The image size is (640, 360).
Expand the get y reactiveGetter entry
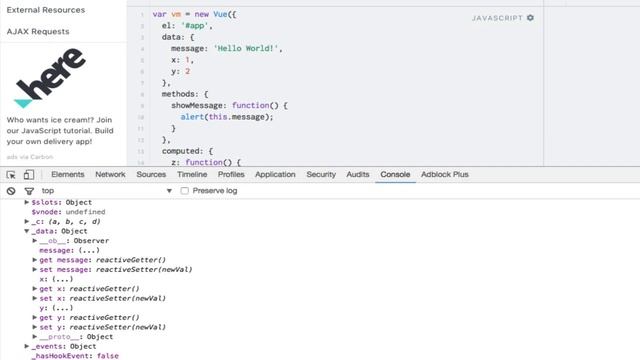pos(35,317)
